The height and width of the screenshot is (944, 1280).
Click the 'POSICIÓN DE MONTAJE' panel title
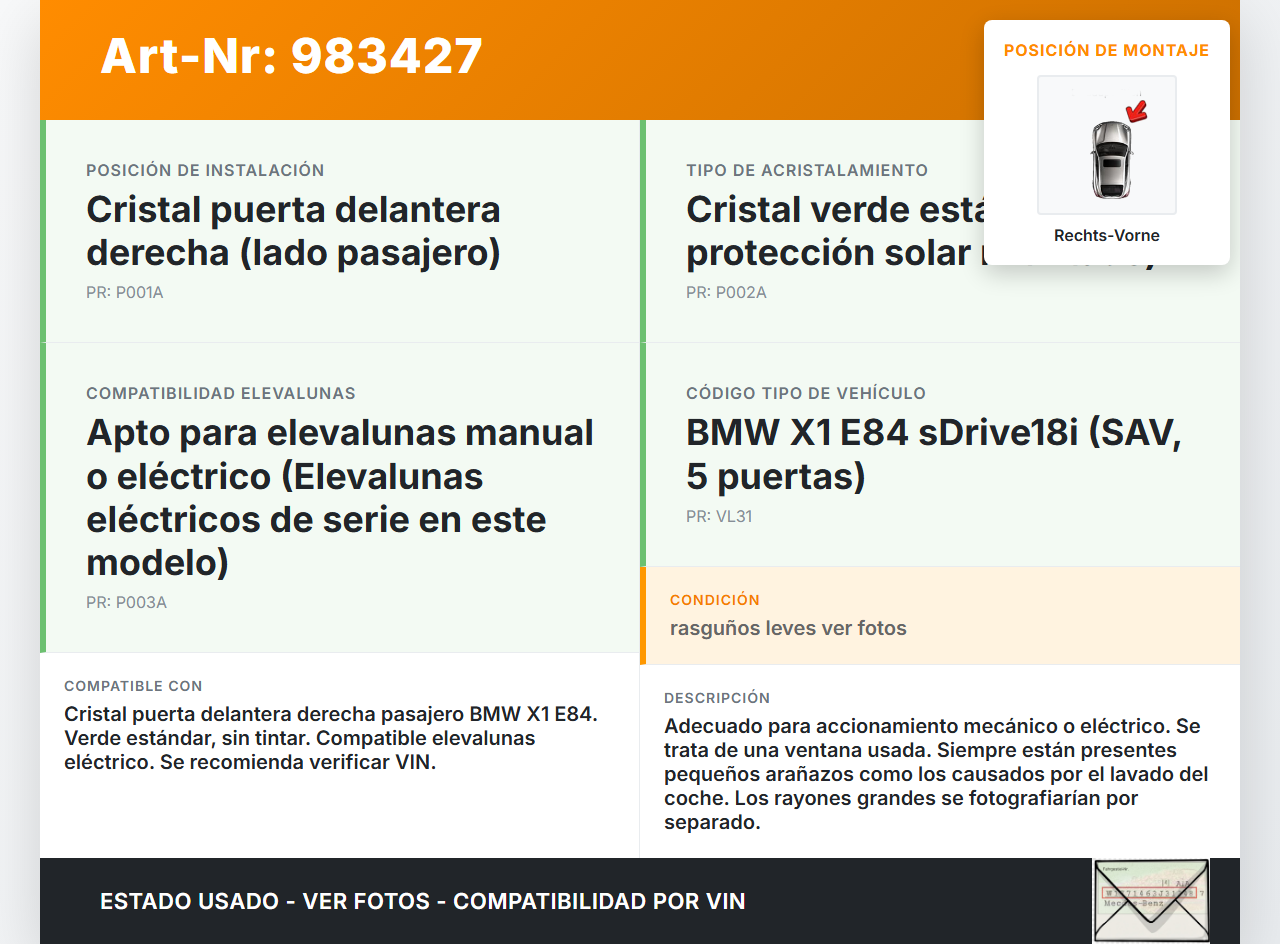click(1107, 50)
